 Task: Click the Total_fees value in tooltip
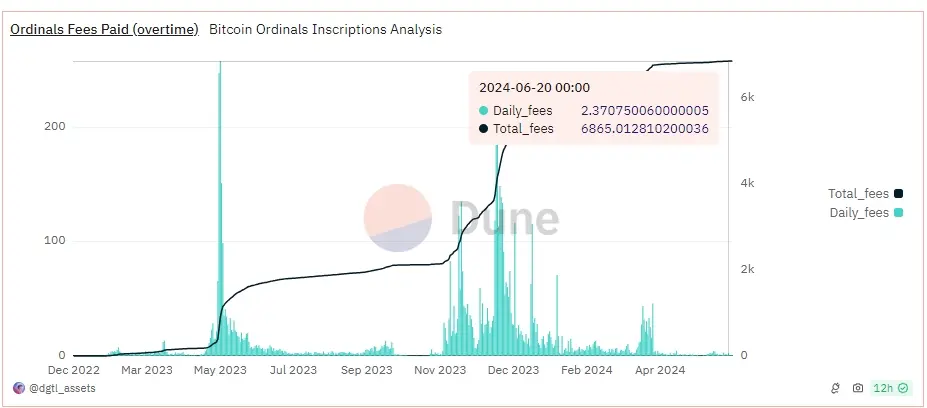[644, 129]
